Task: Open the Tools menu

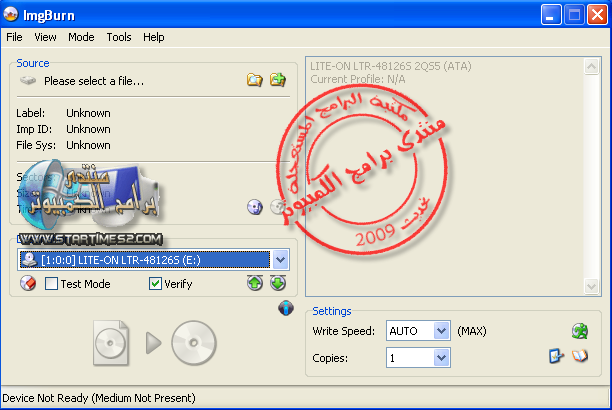Action: coord(119,37)
